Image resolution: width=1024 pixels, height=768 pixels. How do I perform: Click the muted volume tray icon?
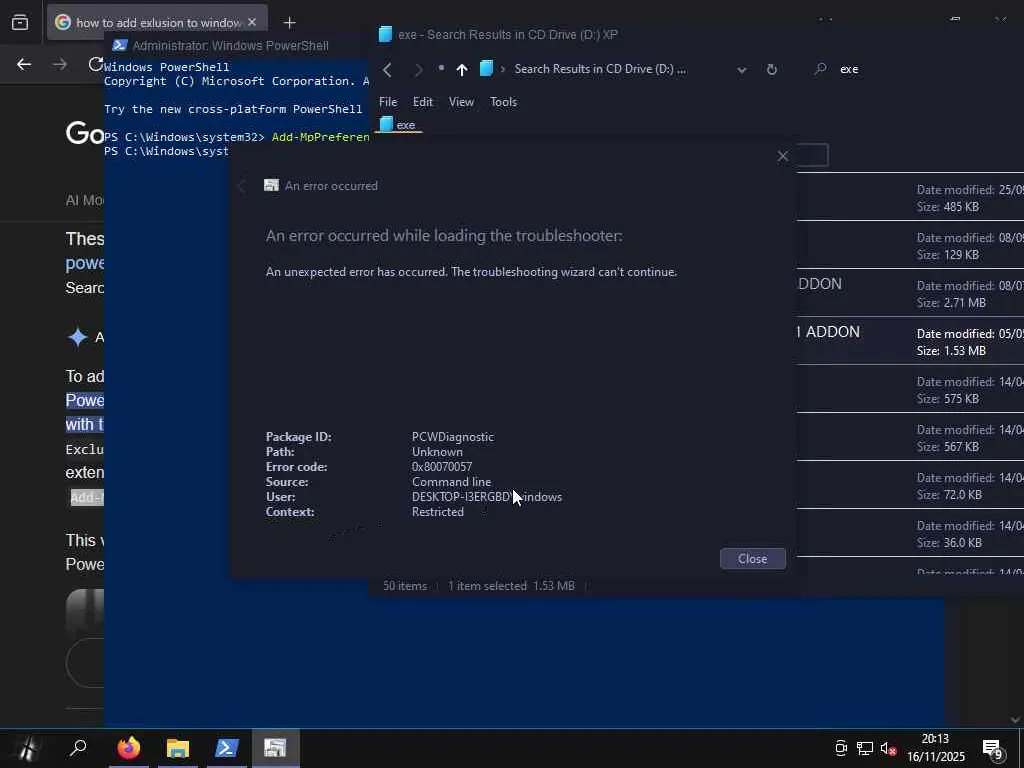click(x=888, y=748)
